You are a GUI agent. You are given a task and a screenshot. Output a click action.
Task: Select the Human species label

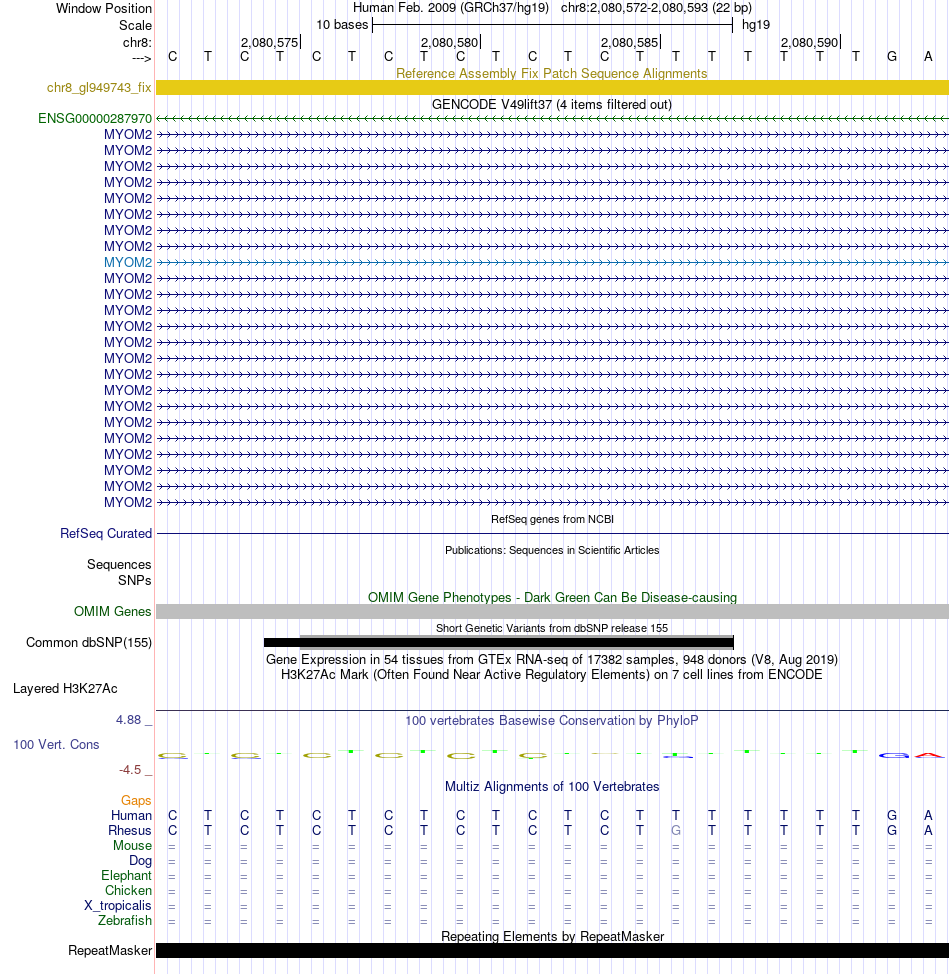pyautogui.click(x=131, y=815)
